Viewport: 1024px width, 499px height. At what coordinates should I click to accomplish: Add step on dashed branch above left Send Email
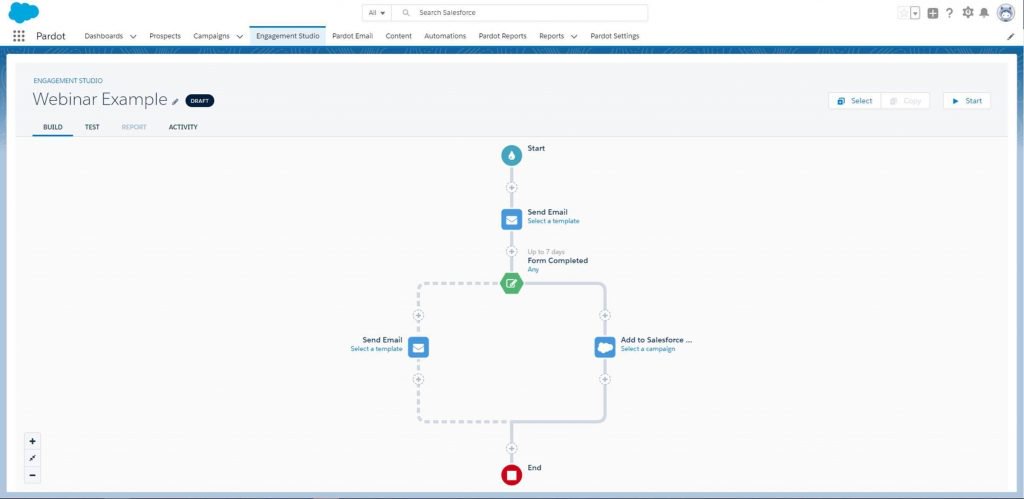(419, 315)
